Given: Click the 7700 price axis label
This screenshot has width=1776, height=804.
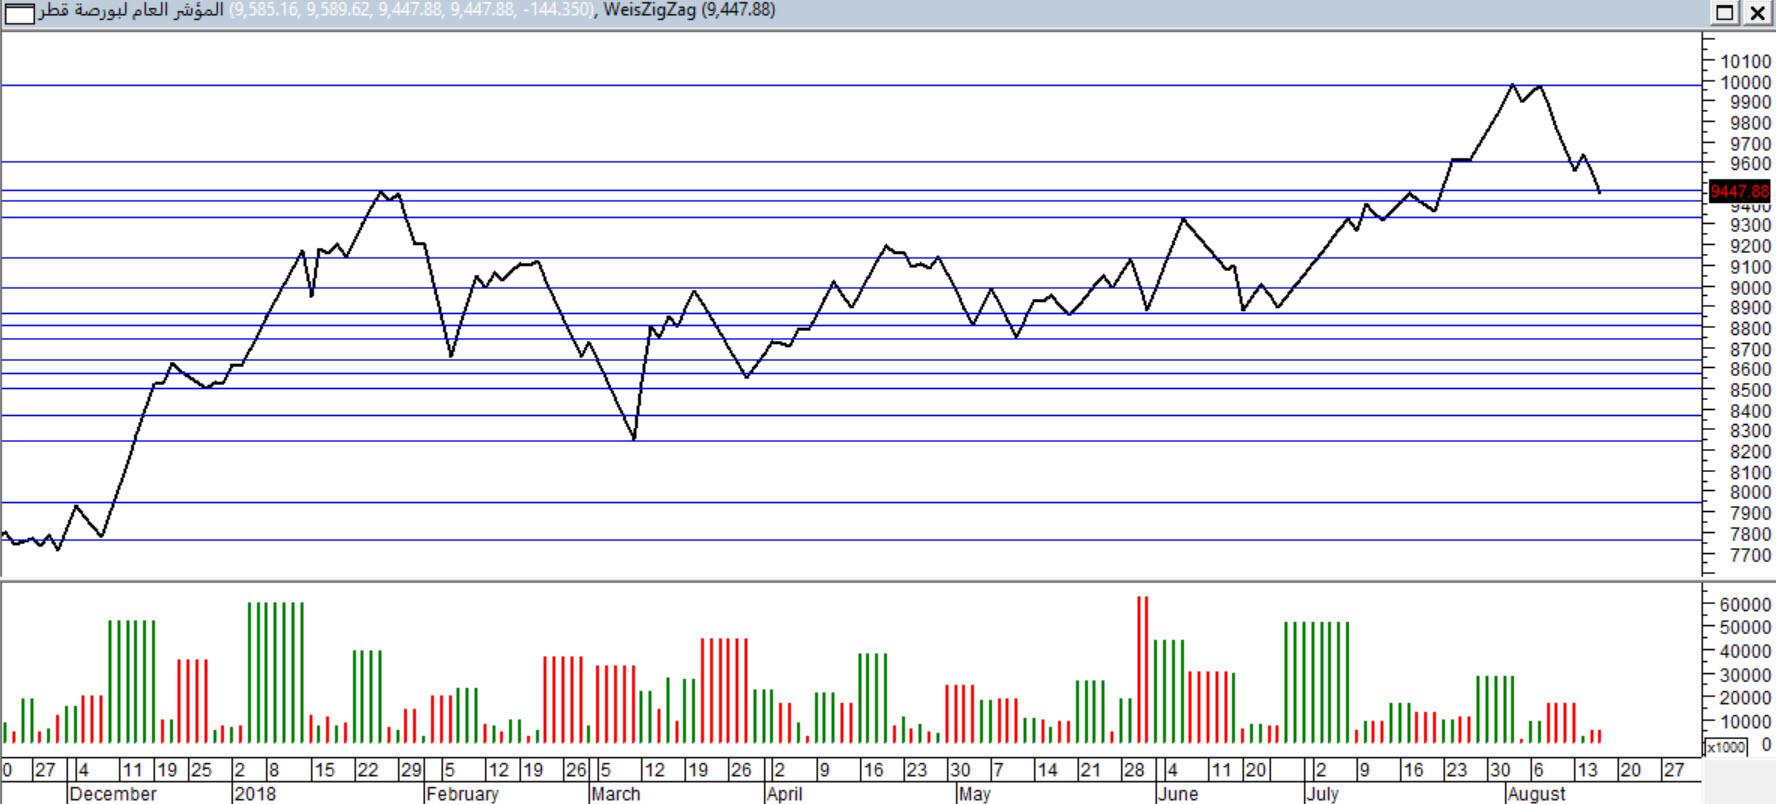Looking at the screenshot, I should pyautogui.click(x=1750, y=555).
